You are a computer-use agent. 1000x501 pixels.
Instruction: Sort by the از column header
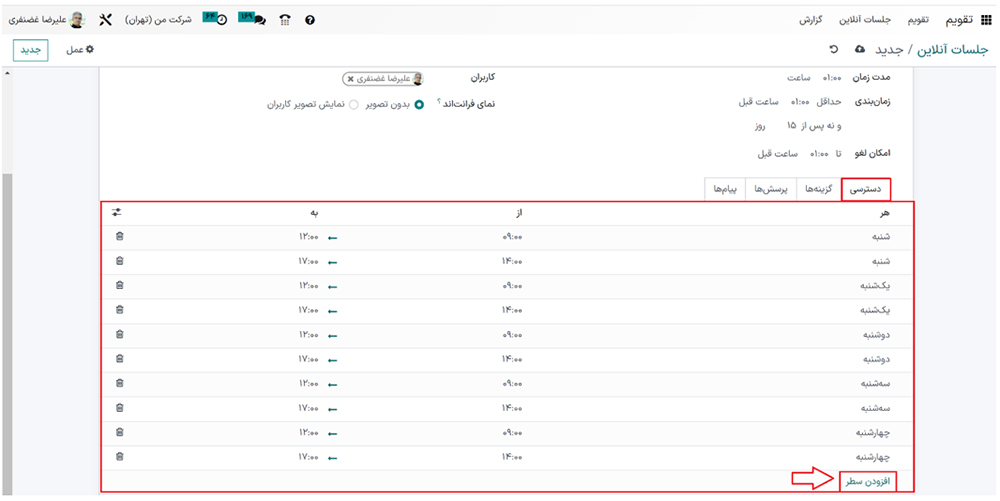click(518, 213)
